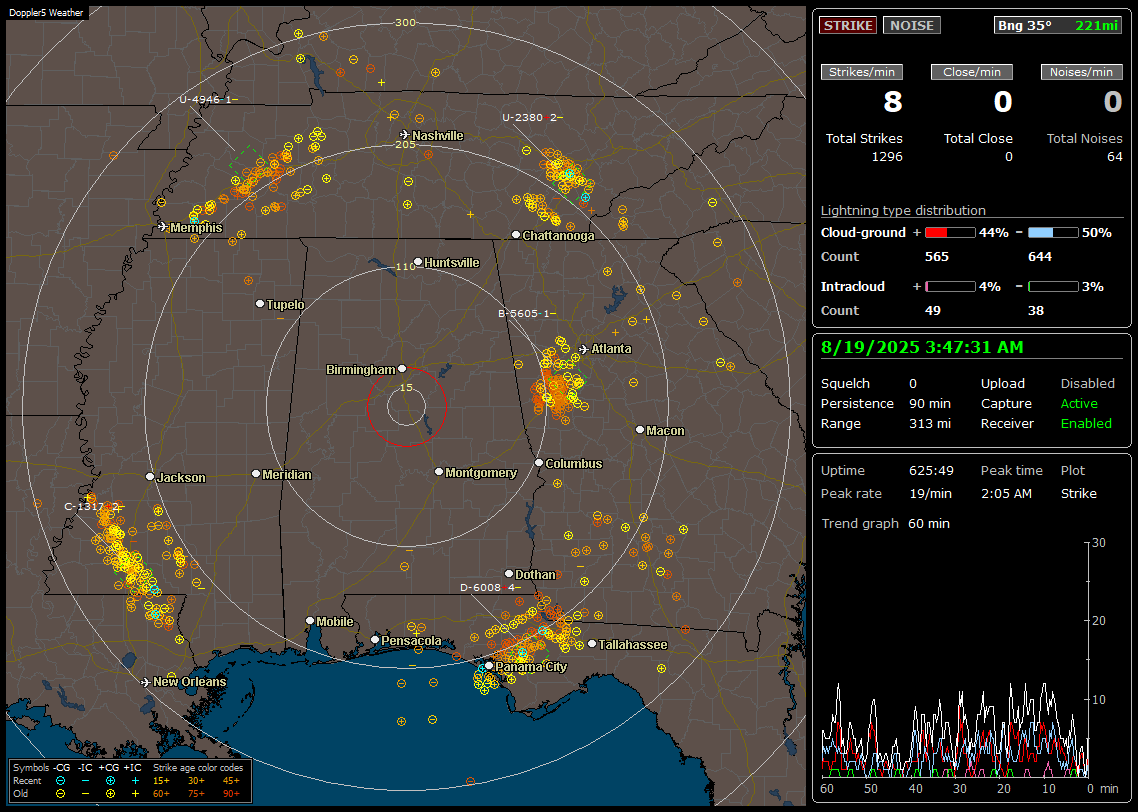This screenshot has width=1138, height=812.
Task: Click the Jackson city dot marker
Action: (150, 477)
